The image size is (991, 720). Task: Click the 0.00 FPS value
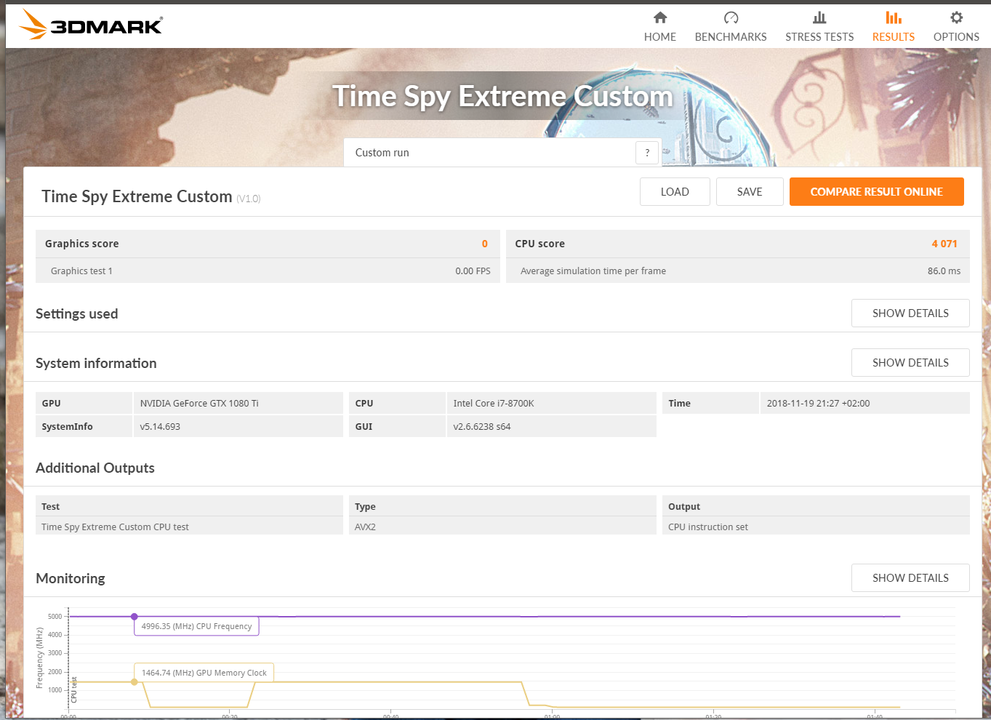(x=473, y=271)
